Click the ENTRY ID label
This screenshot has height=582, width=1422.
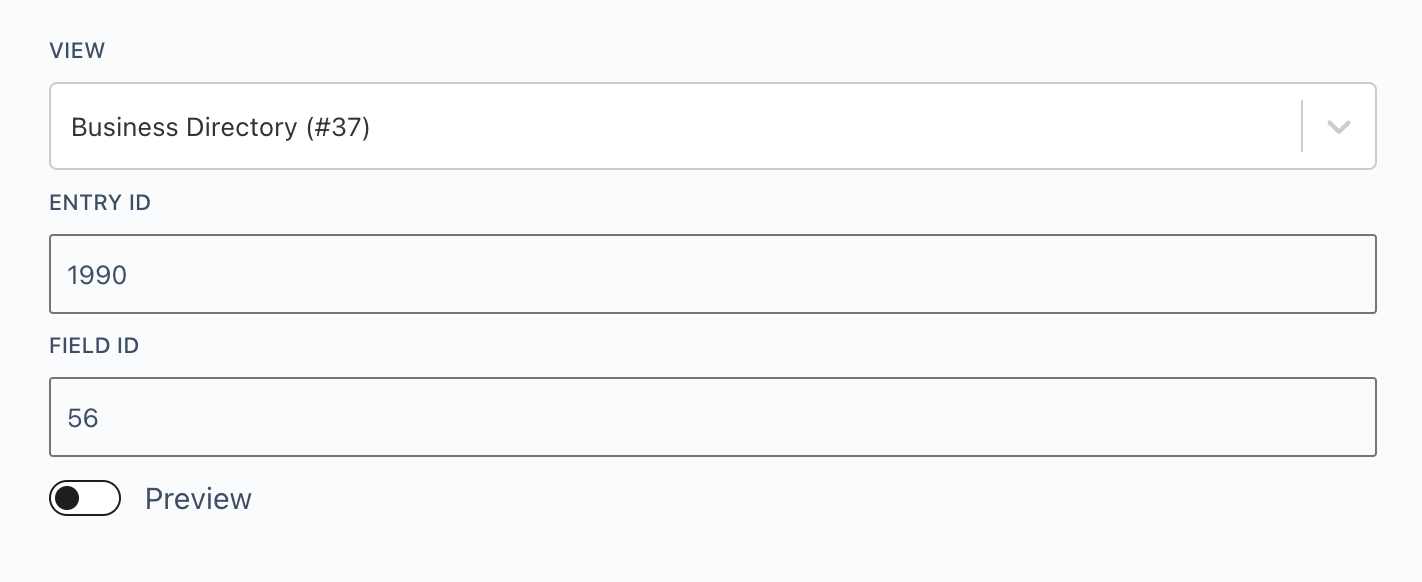tap(100, 203)
